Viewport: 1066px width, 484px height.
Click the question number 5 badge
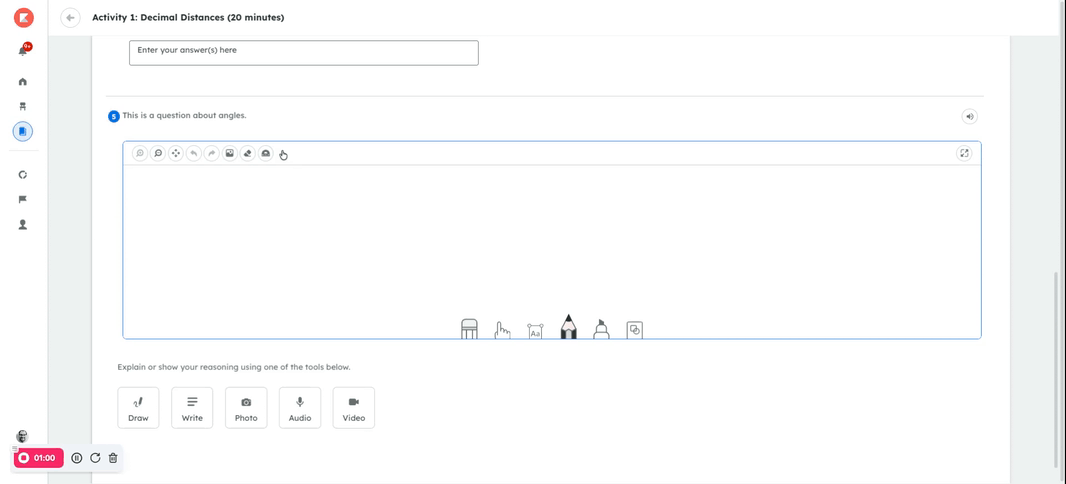coord(114,116)
